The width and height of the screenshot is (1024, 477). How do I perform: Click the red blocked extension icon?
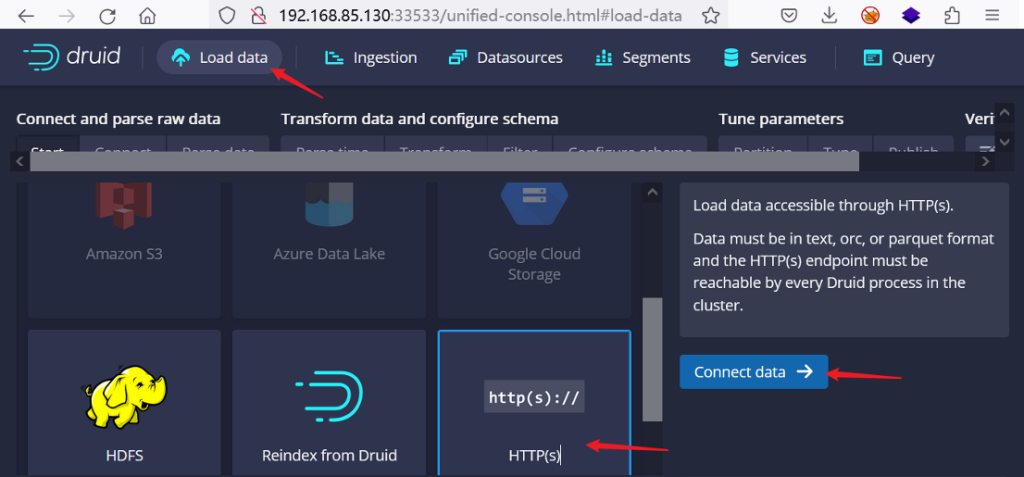[x=870, y=16]
